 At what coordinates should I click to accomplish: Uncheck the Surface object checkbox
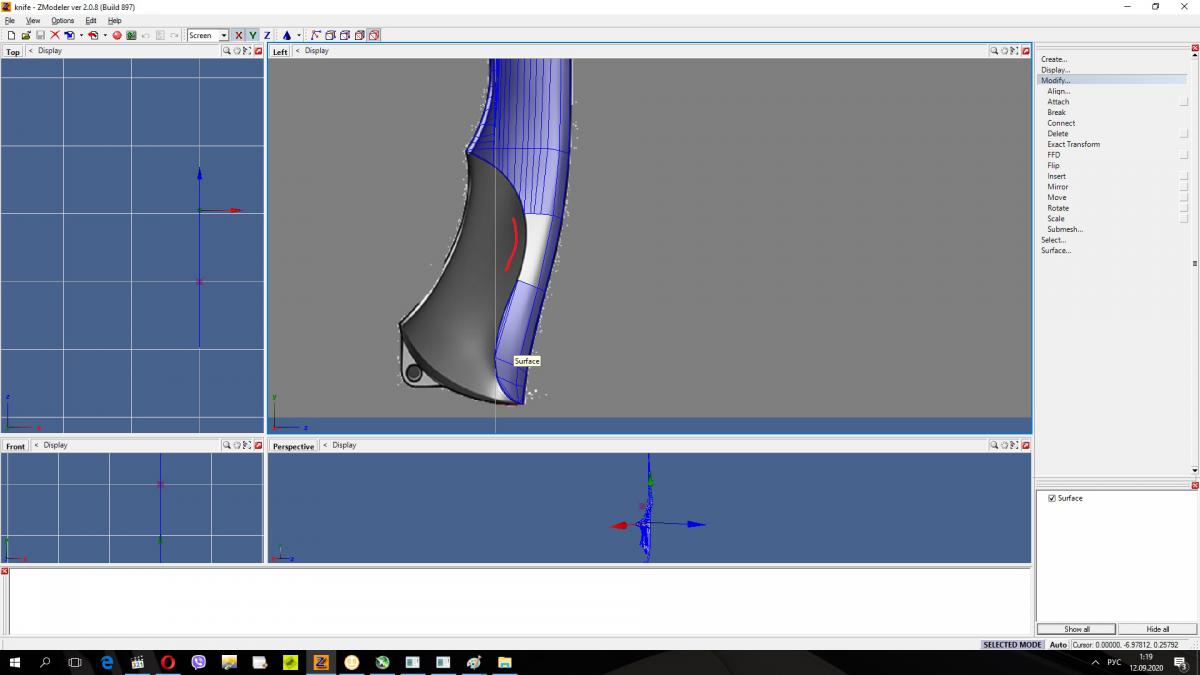(x=1052, y=498)
